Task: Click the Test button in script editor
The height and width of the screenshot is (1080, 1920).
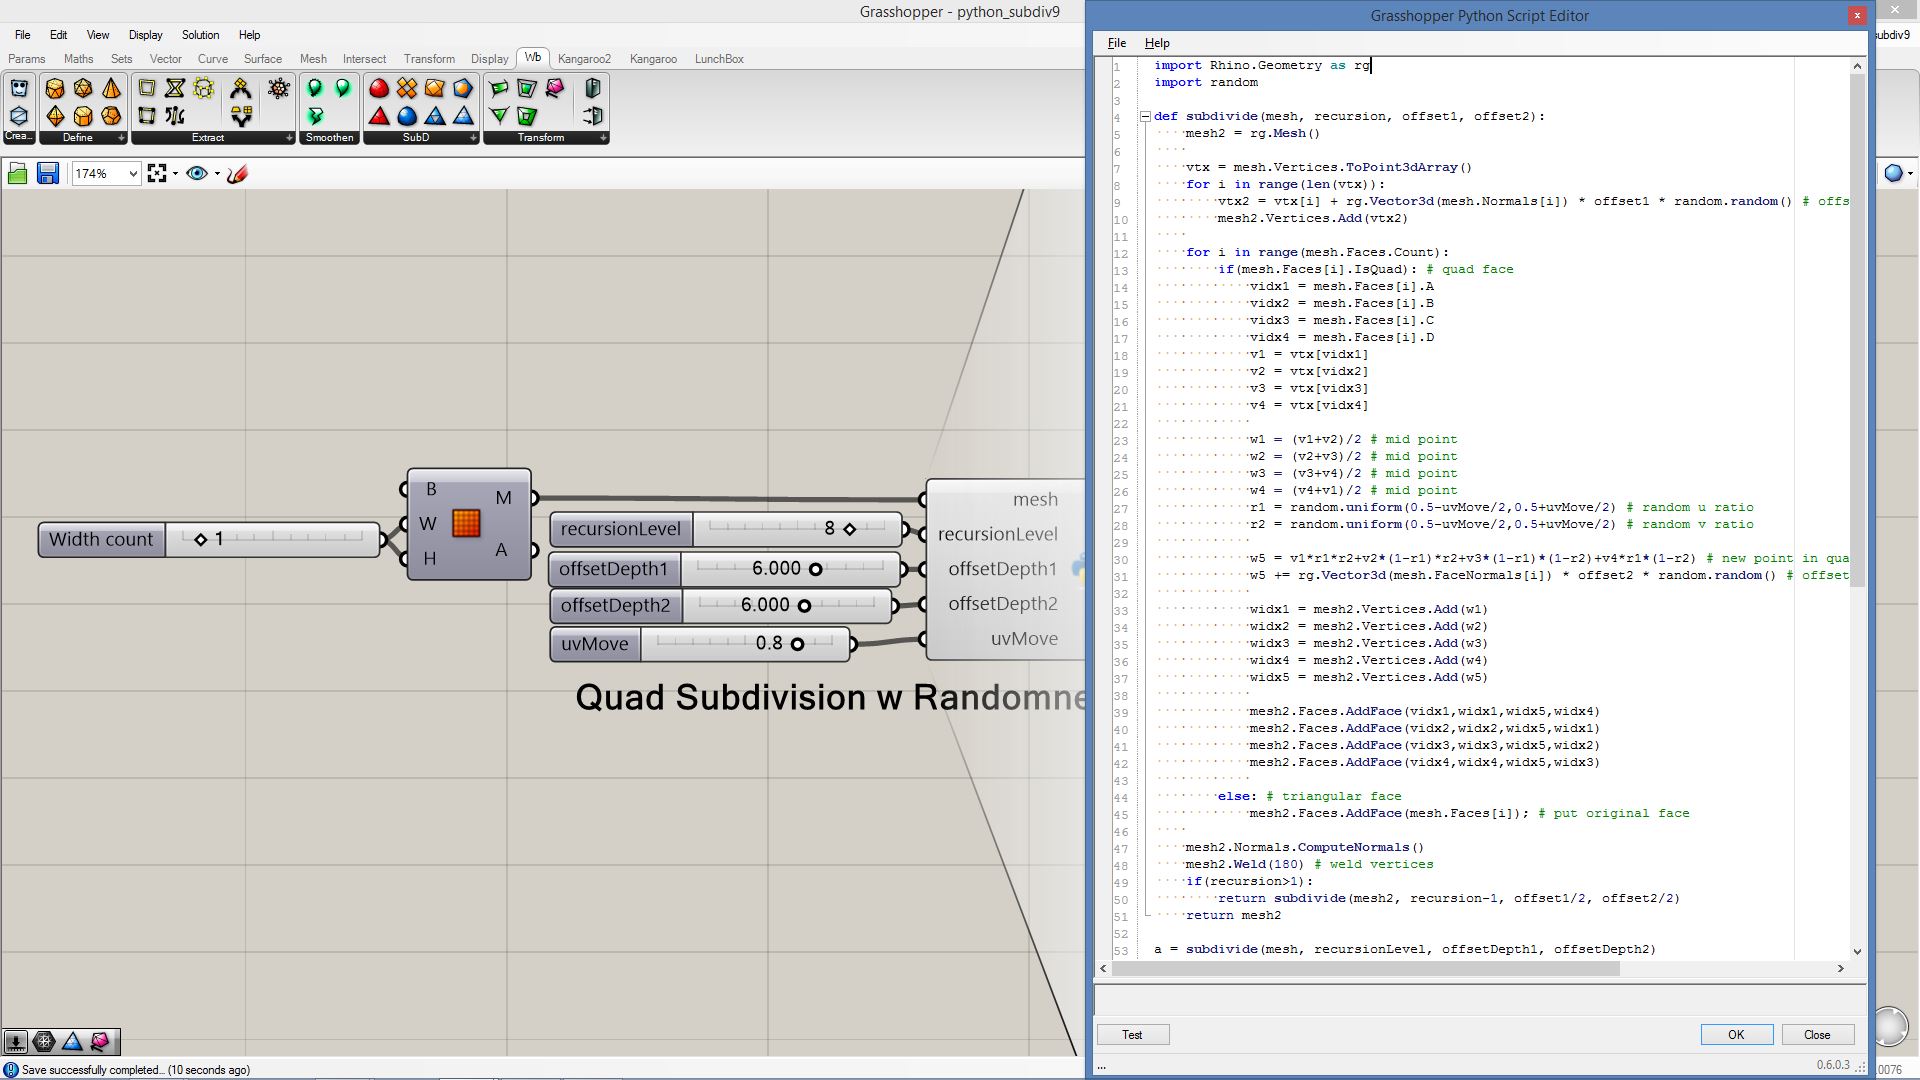Action: (1132, 1035)
